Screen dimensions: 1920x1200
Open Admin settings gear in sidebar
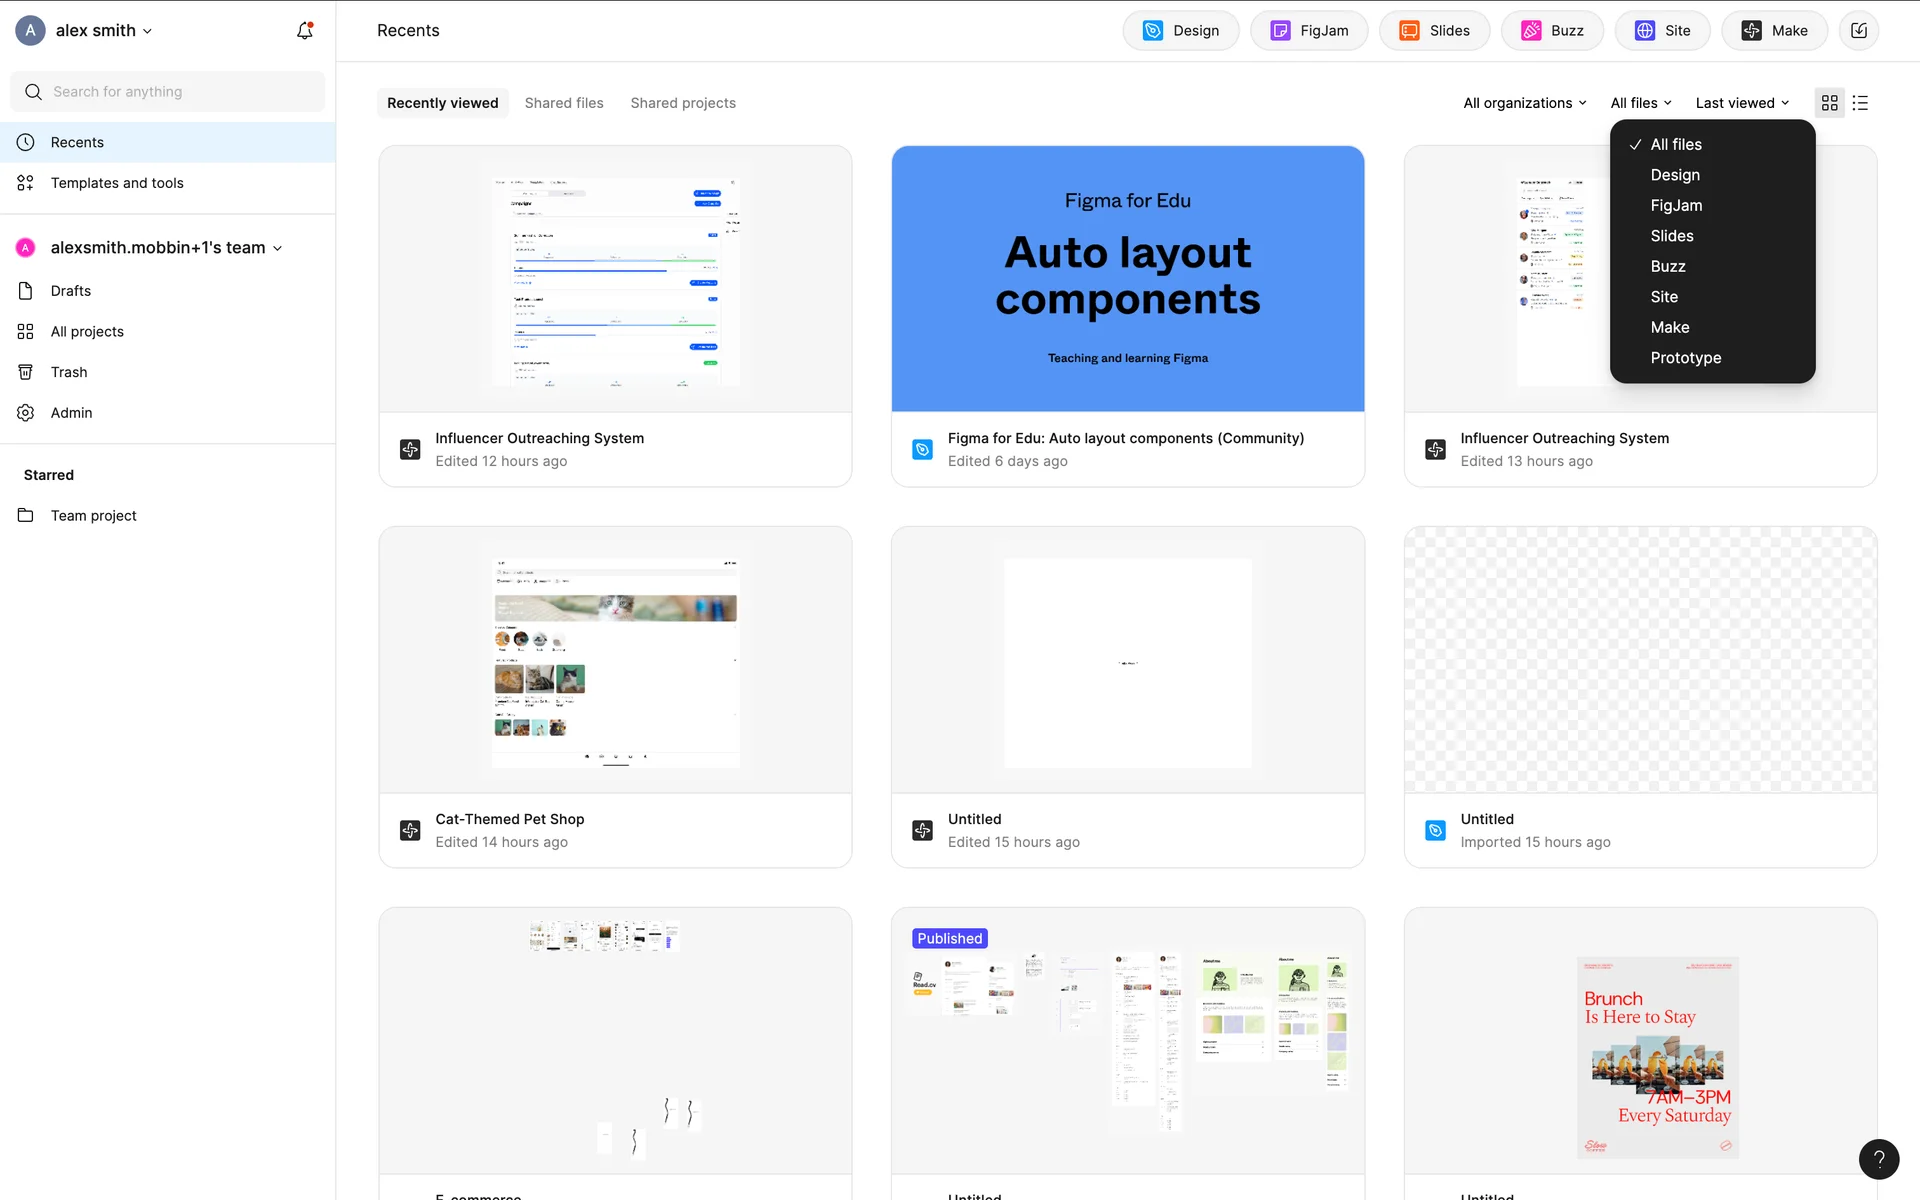pyautogui.click(x=26, y=413)
